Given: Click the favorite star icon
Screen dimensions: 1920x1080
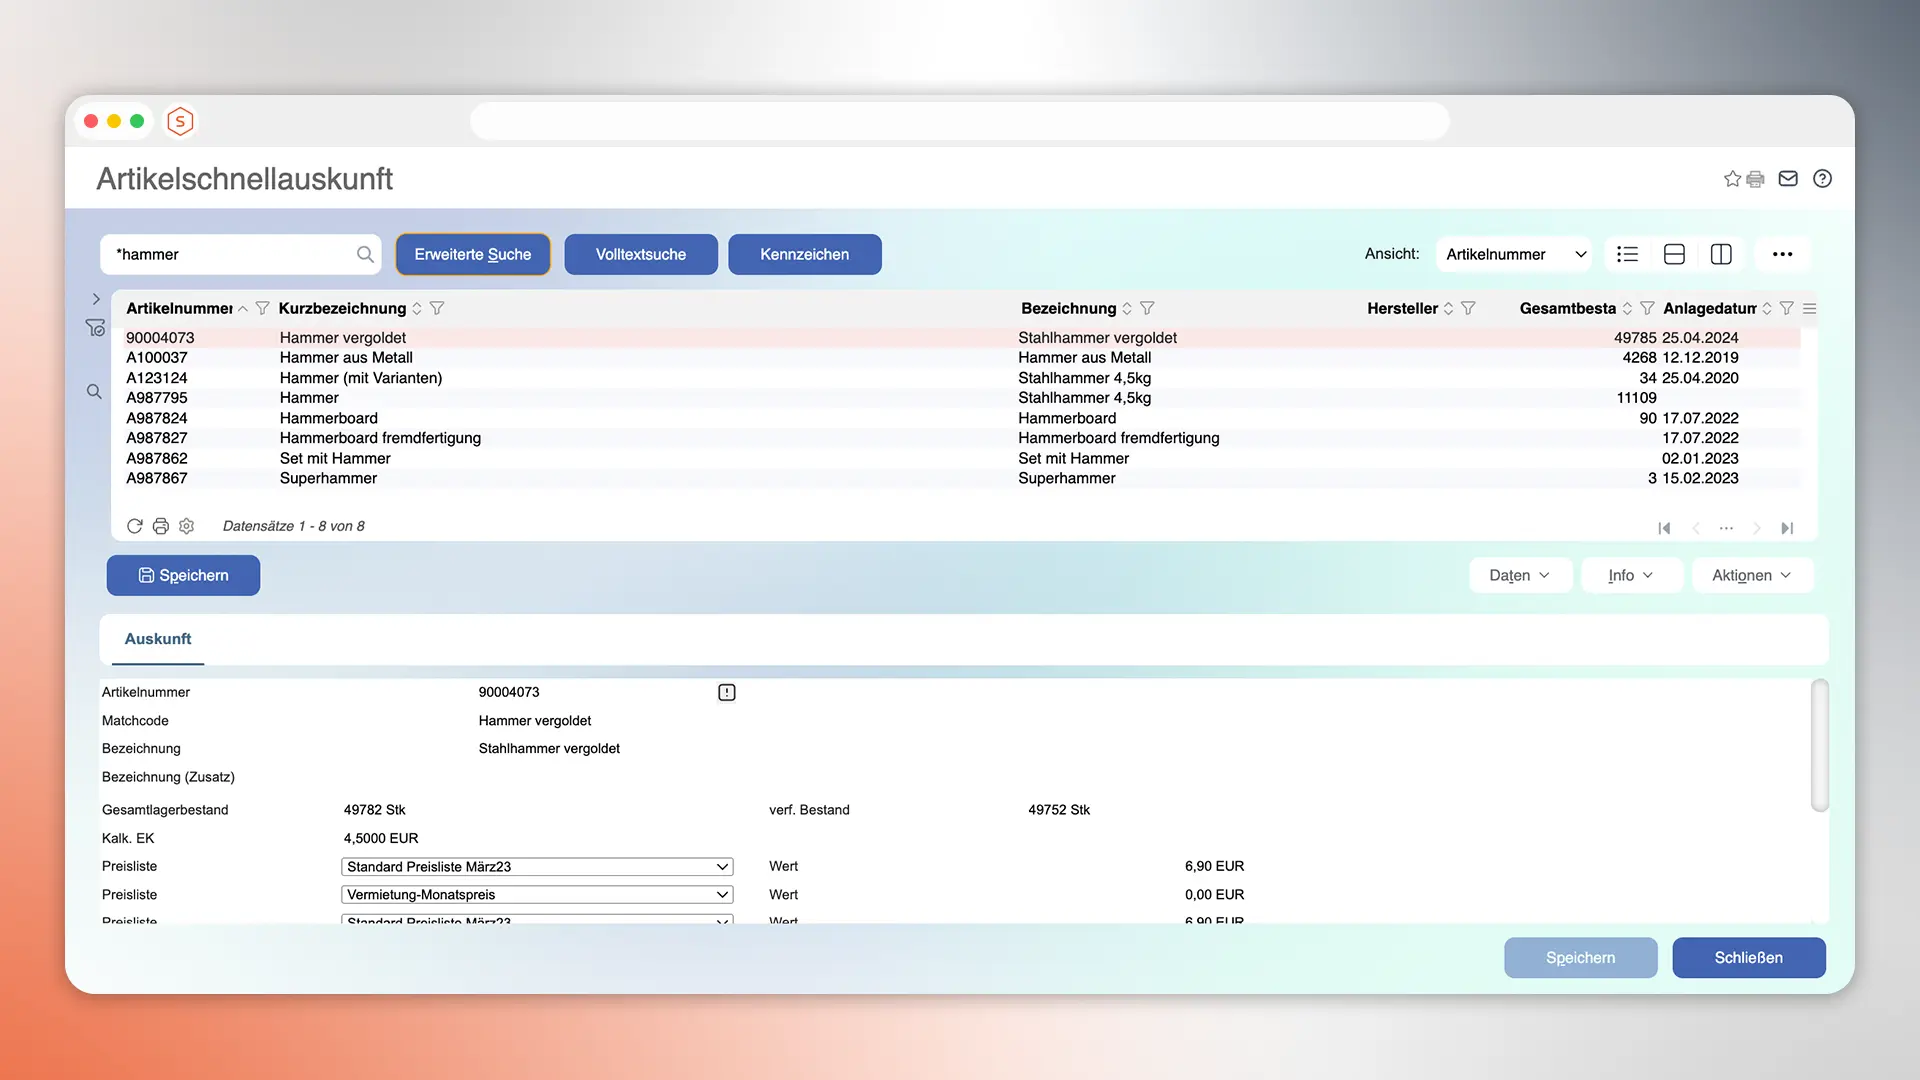Looking at the screenshot, I should (1732, 179).
